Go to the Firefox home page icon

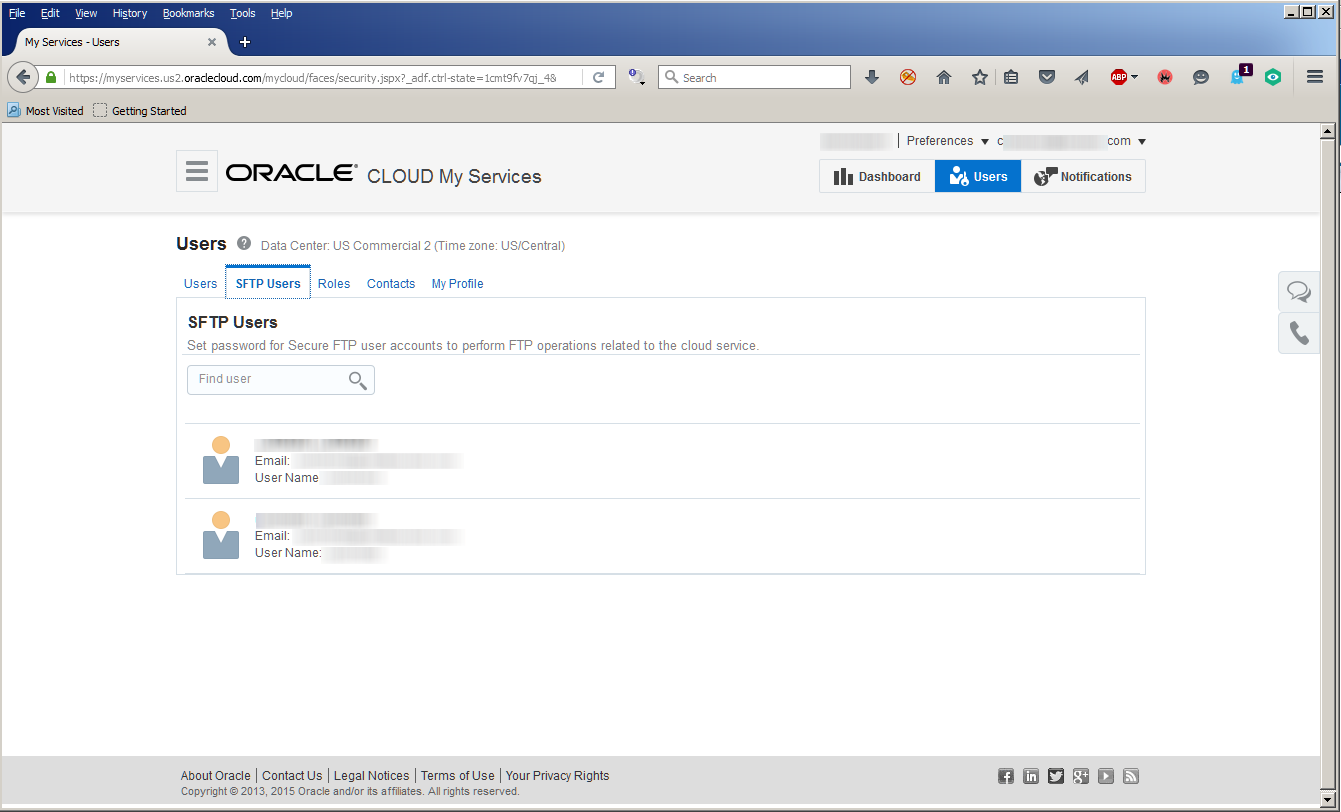click(944, 77)
